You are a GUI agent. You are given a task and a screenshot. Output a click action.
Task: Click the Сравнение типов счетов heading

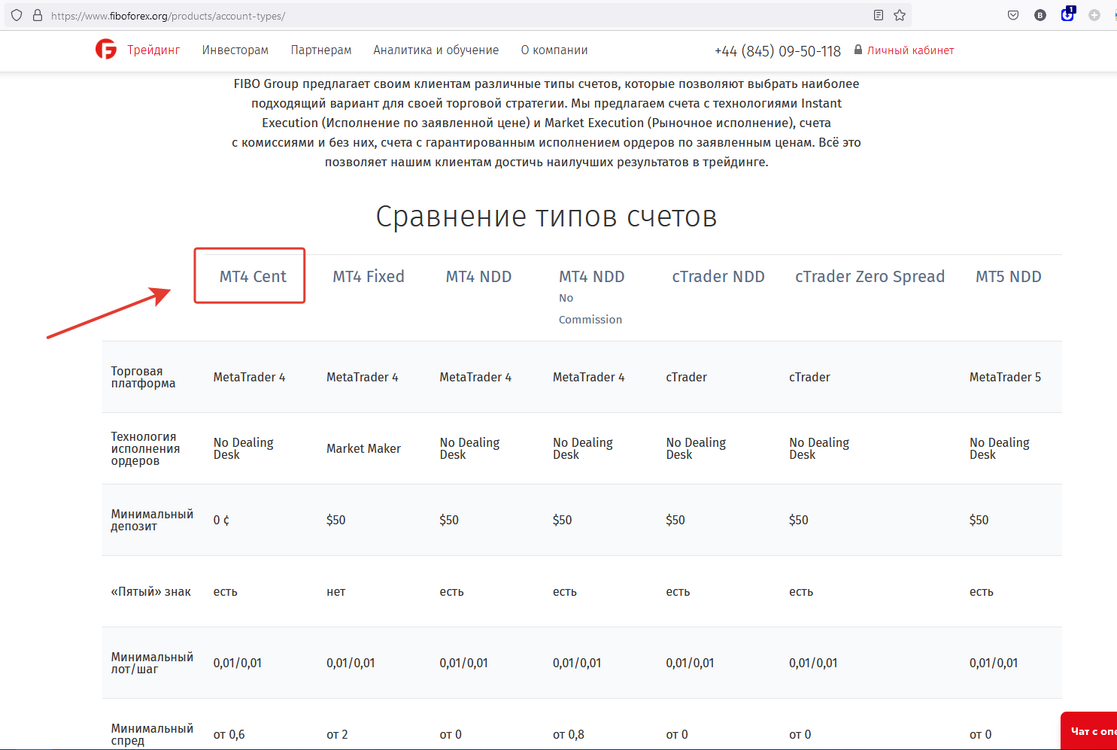[x=546, y=217]
